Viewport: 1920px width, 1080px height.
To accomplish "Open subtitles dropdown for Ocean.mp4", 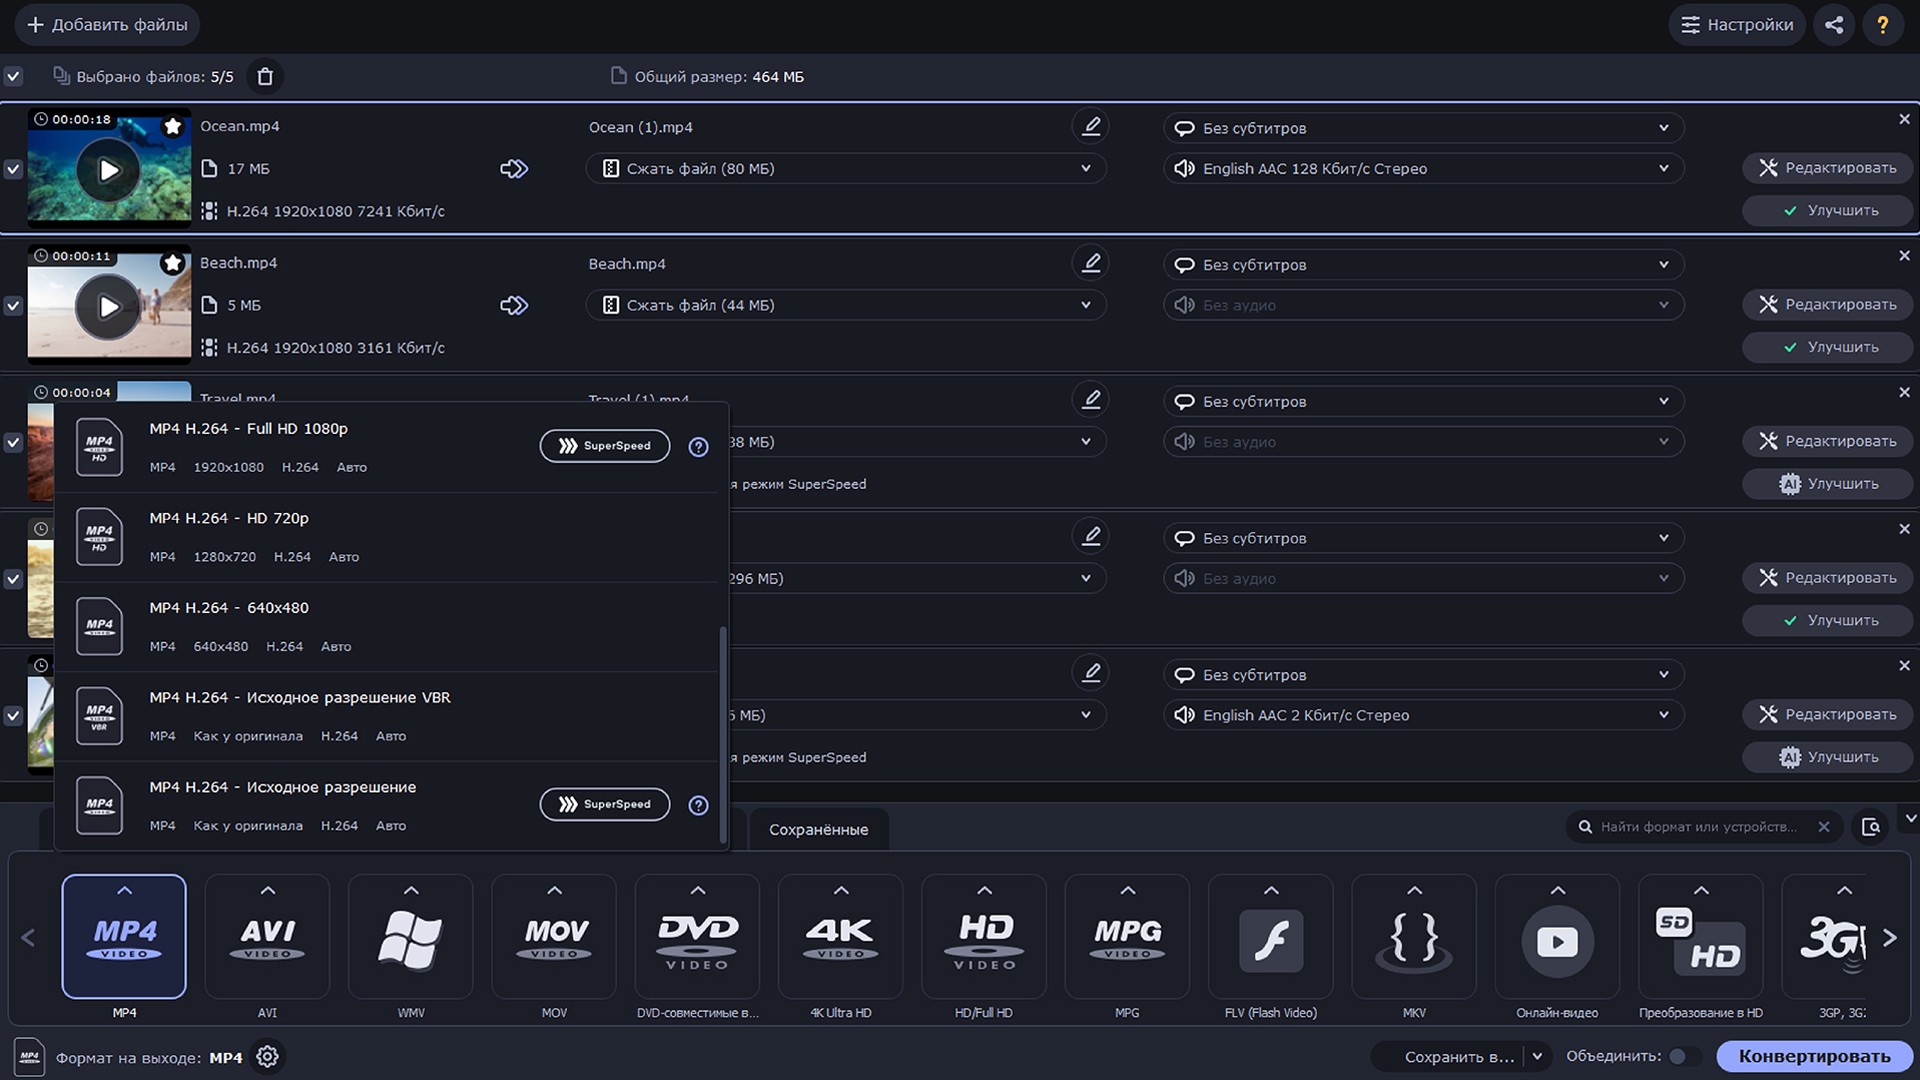I will coord(1423,128).
